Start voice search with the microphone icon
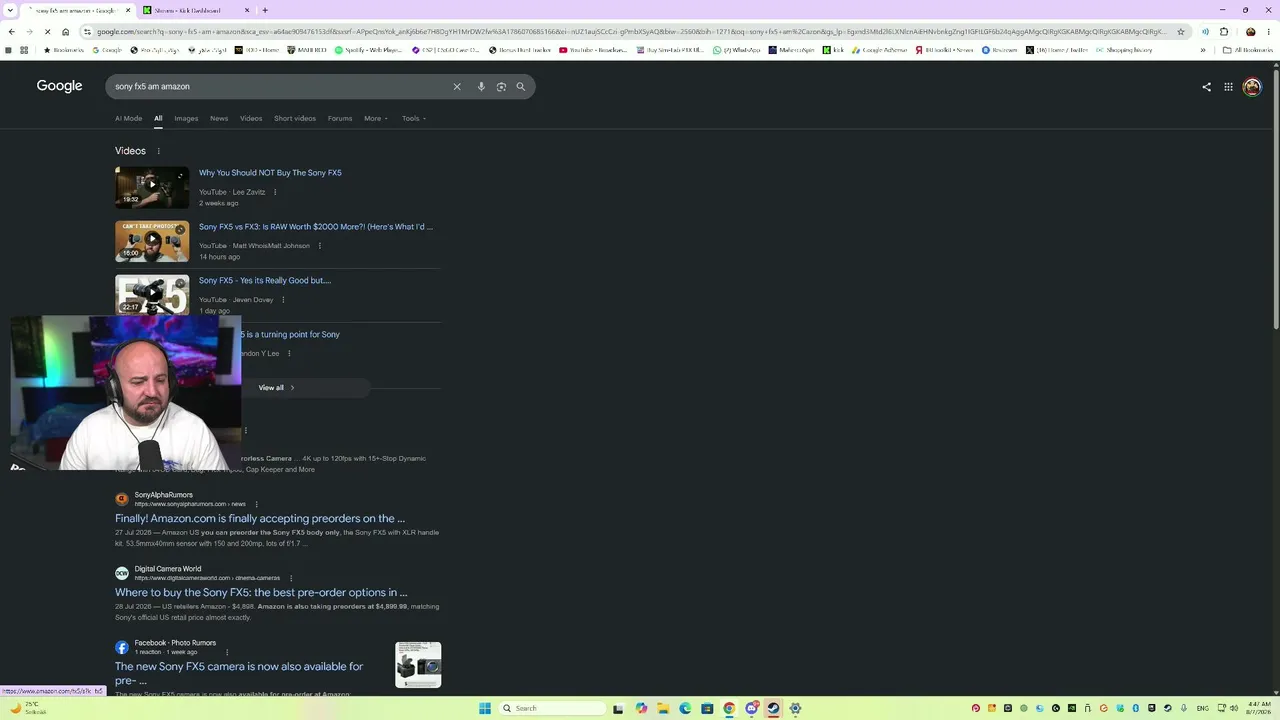This screenshot has height=720, width=1280. (481, 87)
